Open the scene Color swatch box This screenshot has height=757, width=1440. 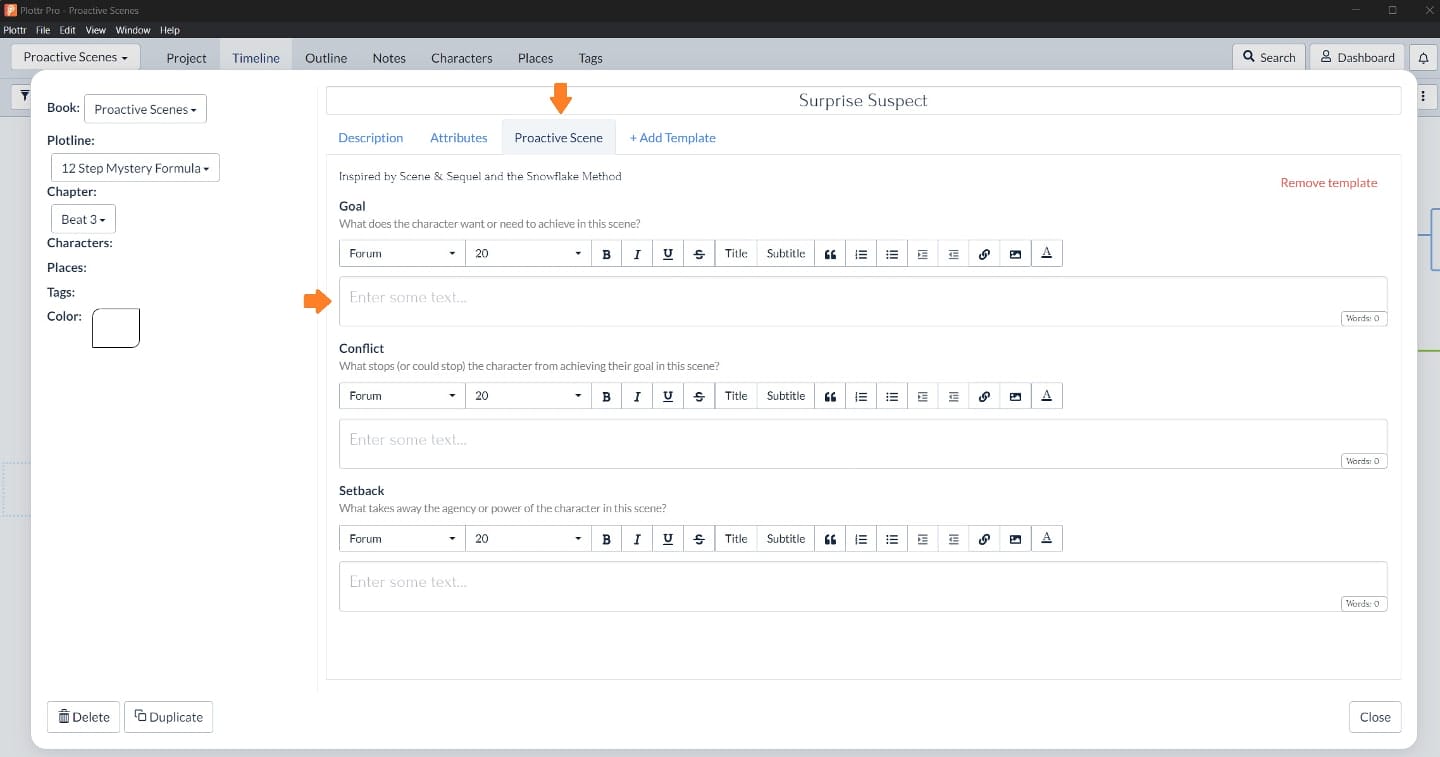click(x=116, y=328)
